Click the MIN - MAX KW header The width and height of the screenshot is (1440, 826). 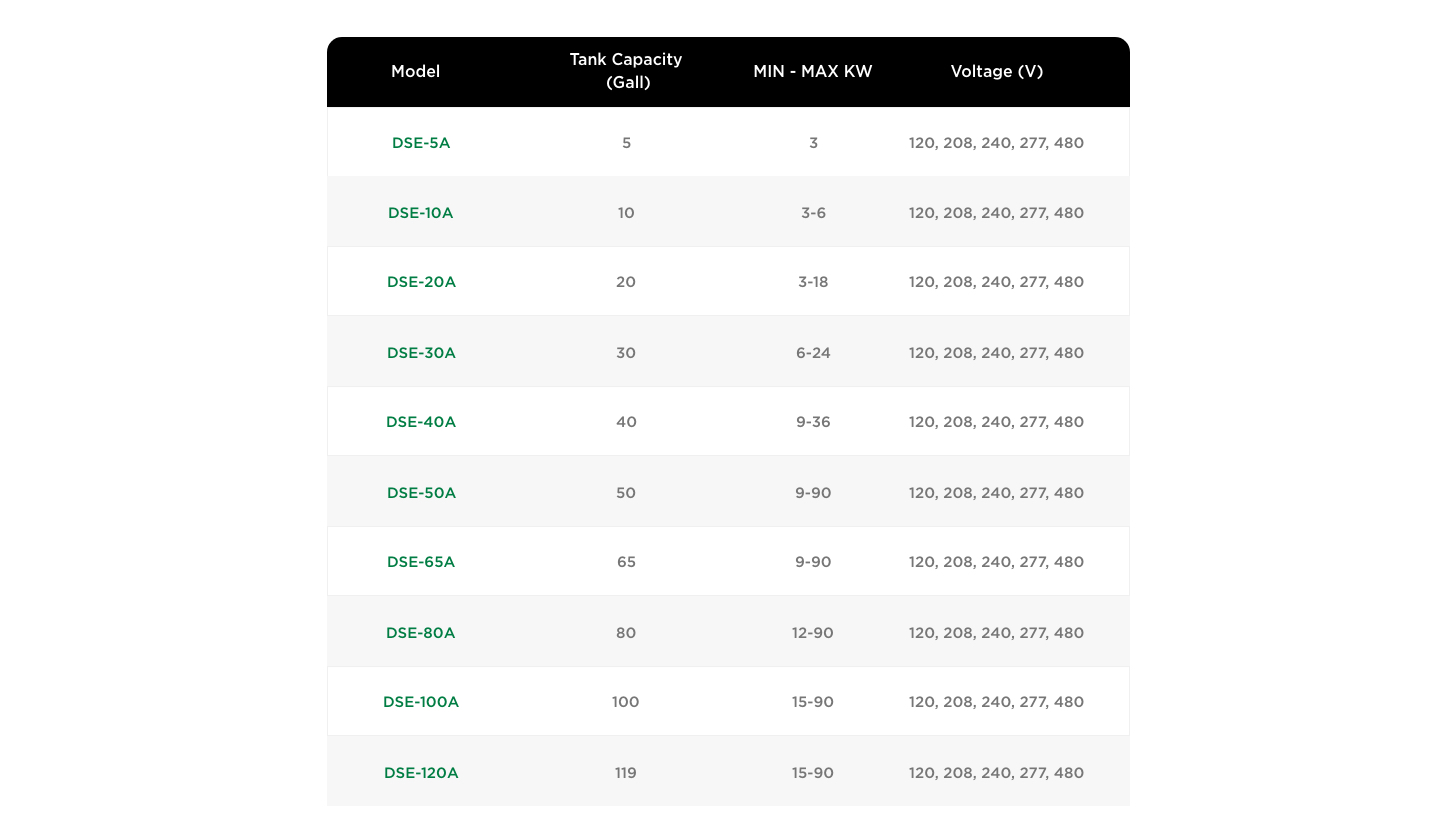coord(813,72)
